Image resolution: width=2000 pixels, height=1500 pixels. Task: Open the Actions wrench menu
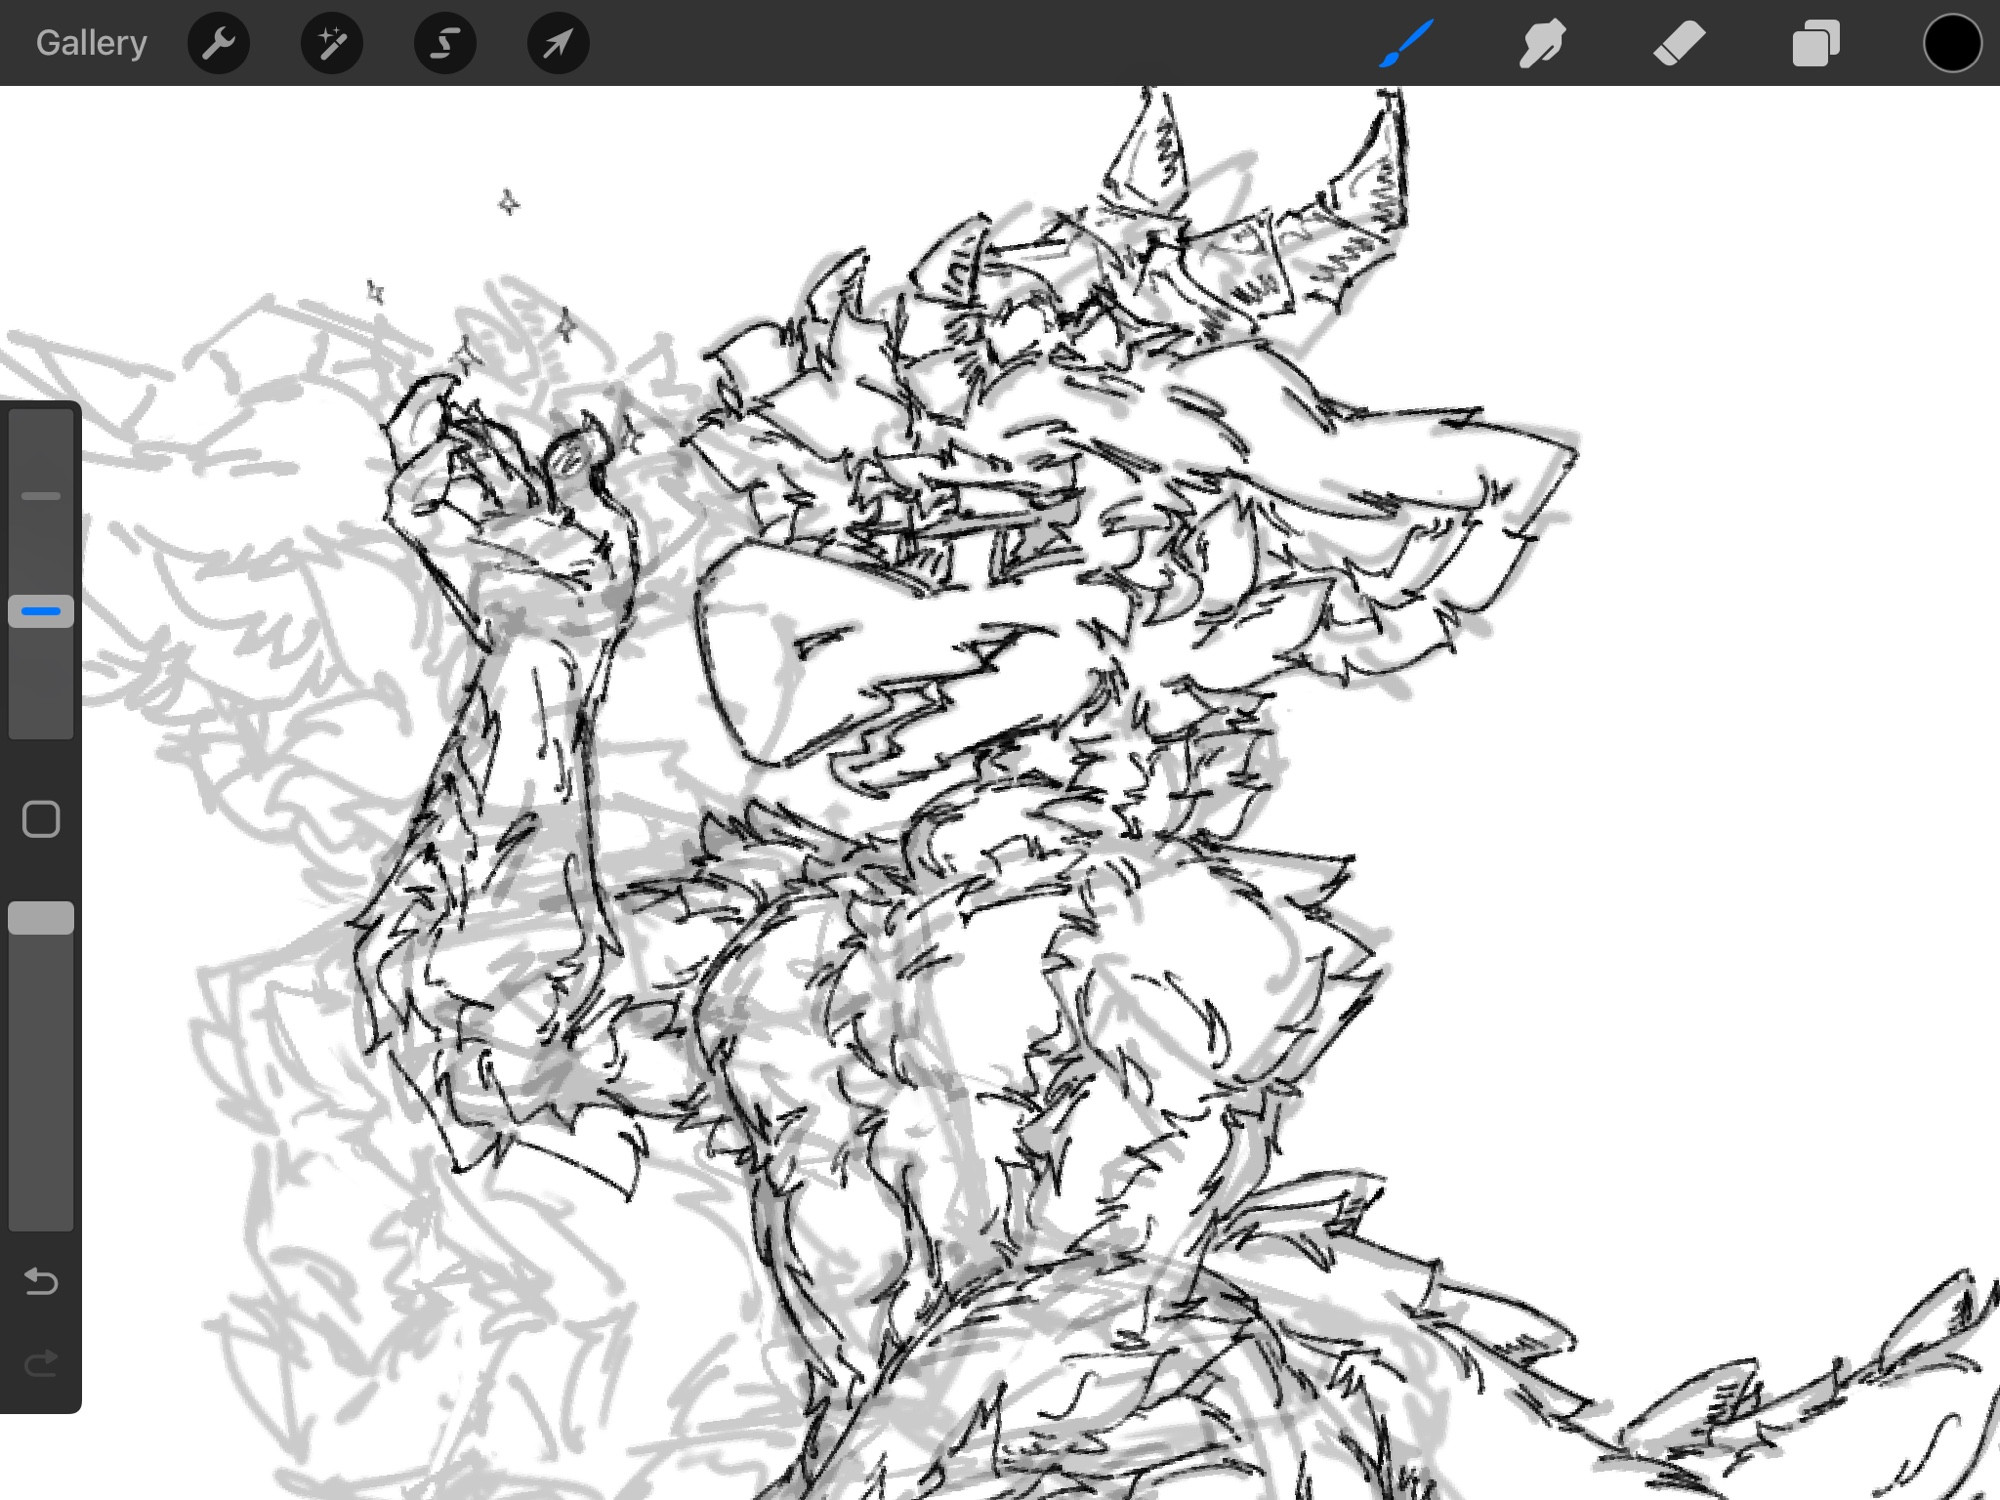tap(219, 43)
